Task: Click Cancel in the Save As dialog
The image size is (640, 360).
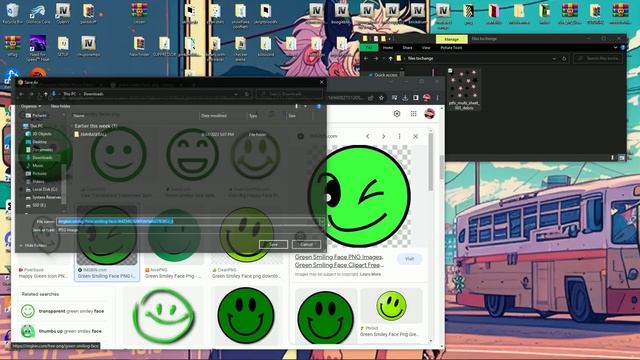Action: coord(306,244)
